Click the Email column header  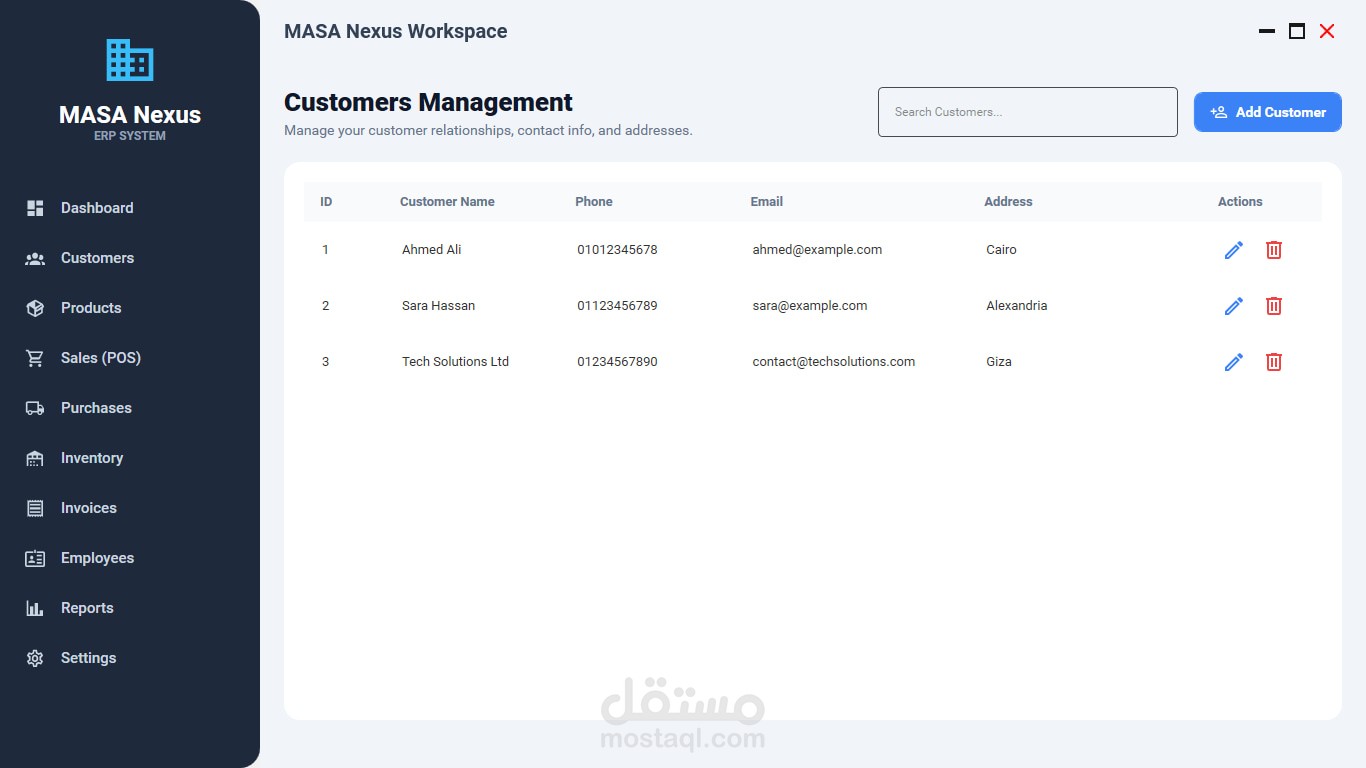click(x=767, y=202)
